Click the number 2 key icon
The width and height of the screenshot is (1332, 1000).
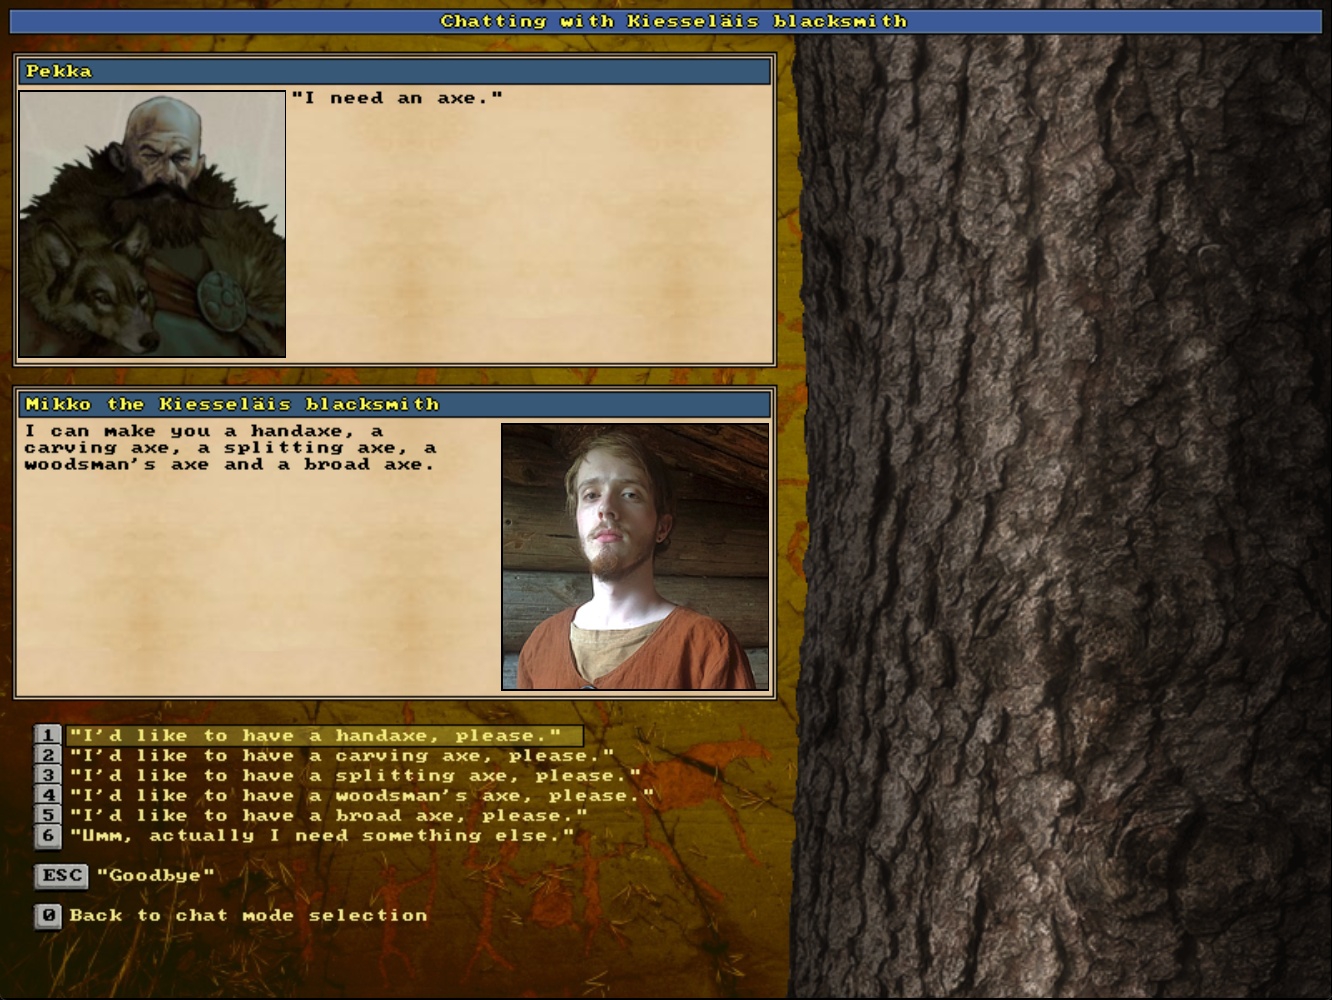pyautogui.click(x=48, y=756)
